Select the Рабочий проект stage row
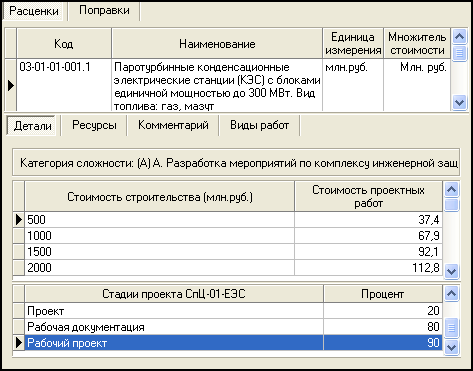The width and height of the screenshot is (473, 371). click(x=174, y=343)
